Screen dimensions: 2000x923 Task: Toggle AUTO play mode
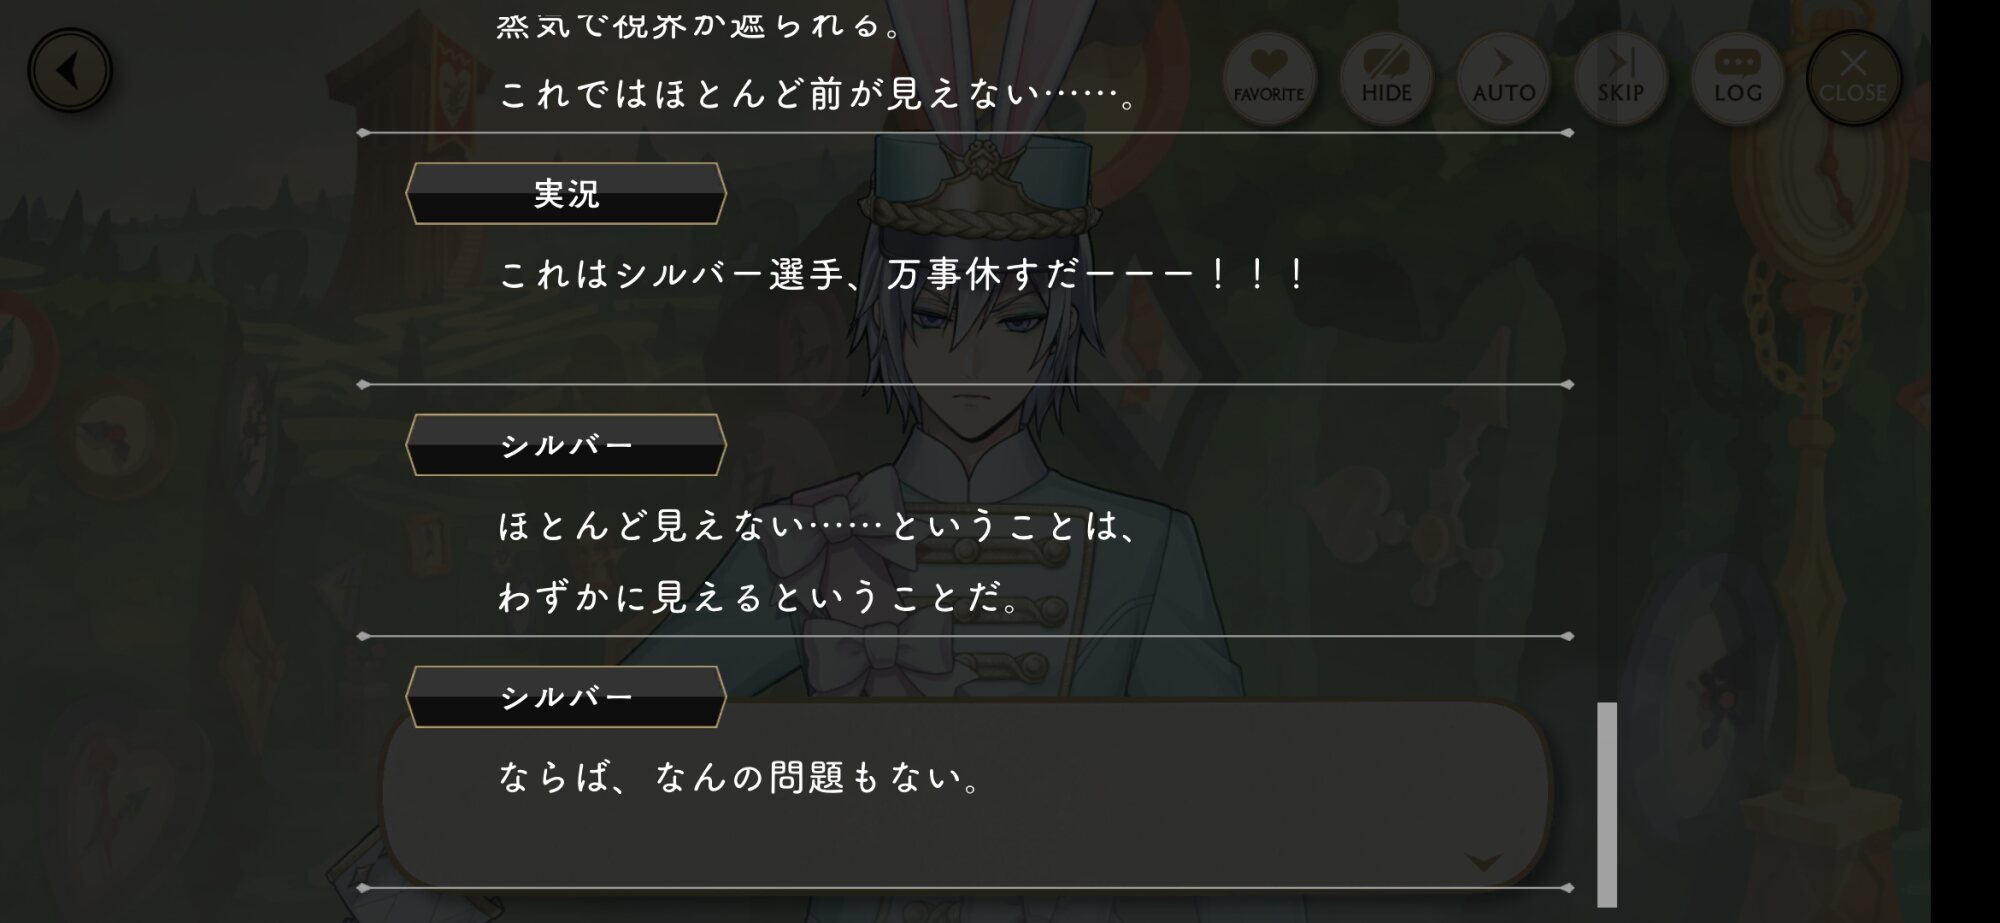1503,78
